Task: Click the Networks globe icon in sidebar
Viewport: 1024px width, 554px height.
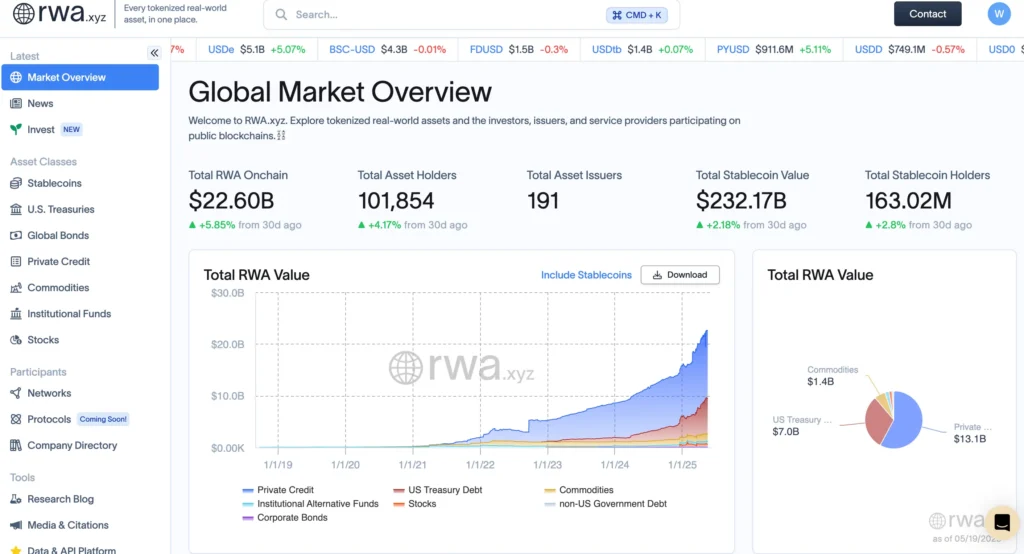Action: (x=16, y=394)
